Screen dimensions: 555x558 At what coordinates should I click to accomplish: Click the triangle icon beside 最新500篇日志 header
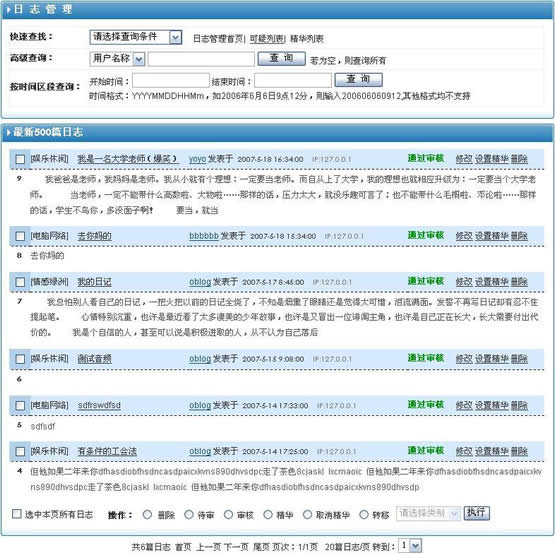pyautogui.click(x=9, y=133)
